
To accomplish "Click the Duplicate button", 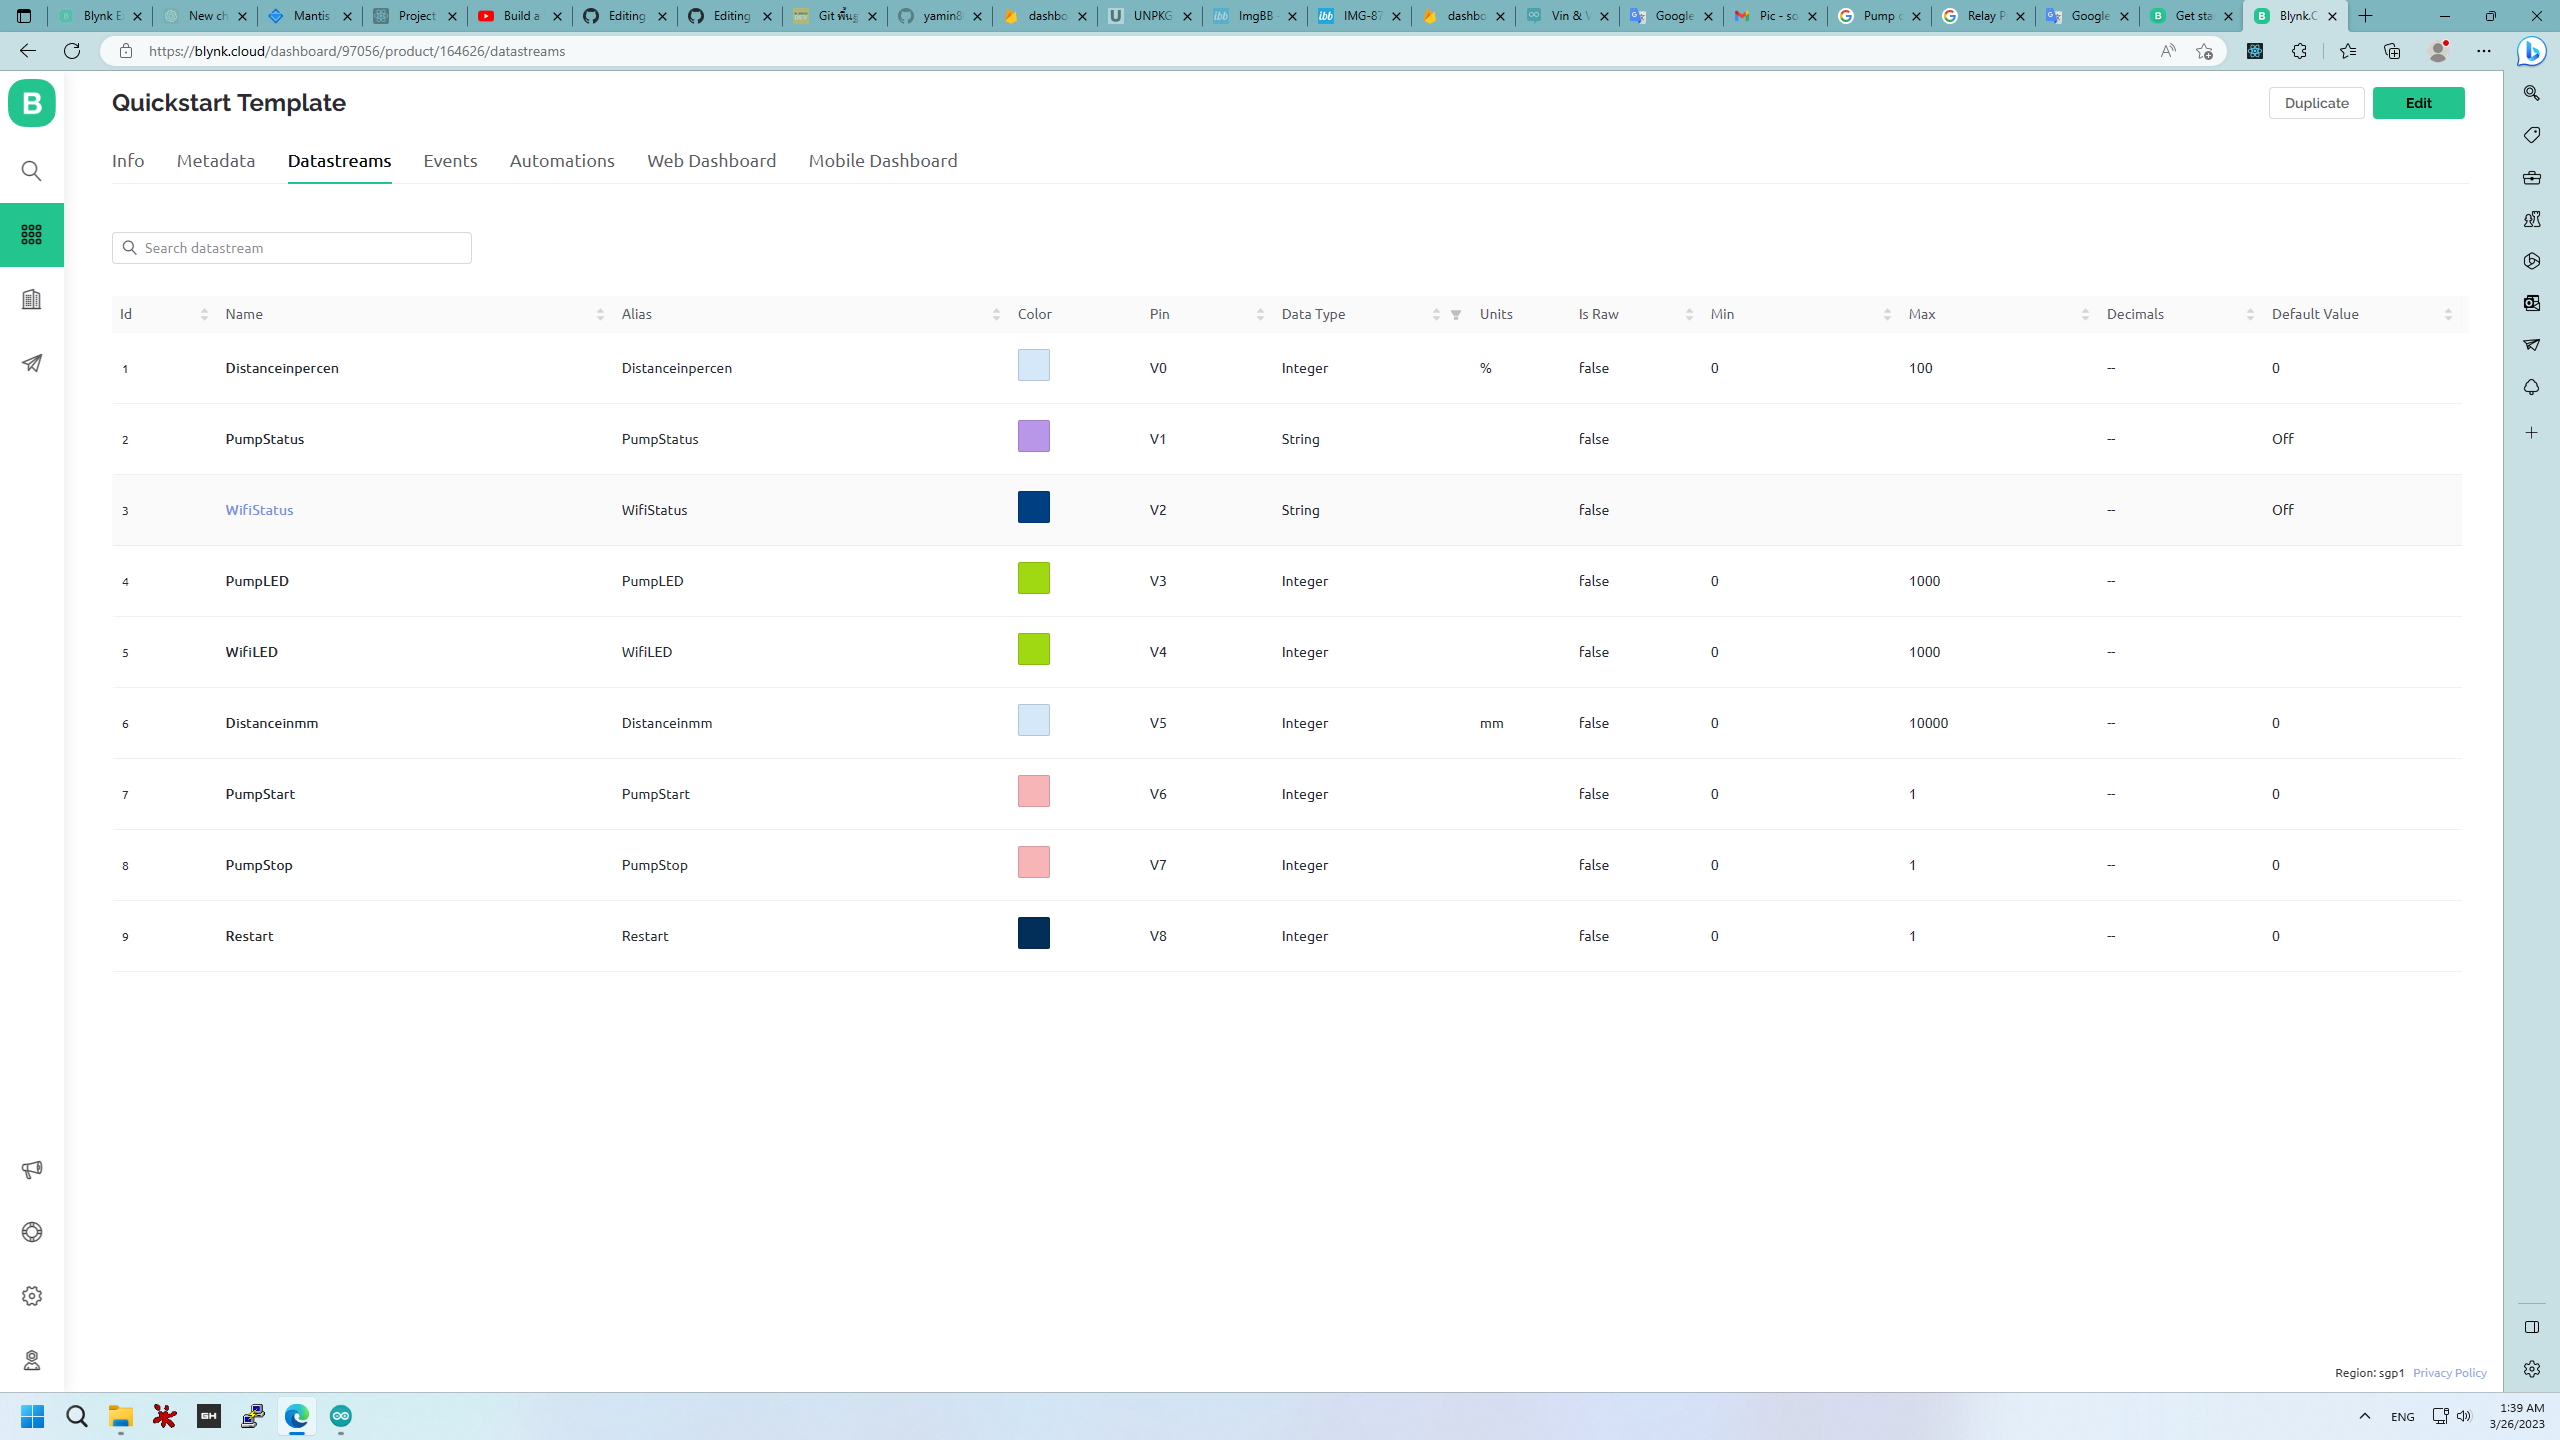I will coord(2316,103).
